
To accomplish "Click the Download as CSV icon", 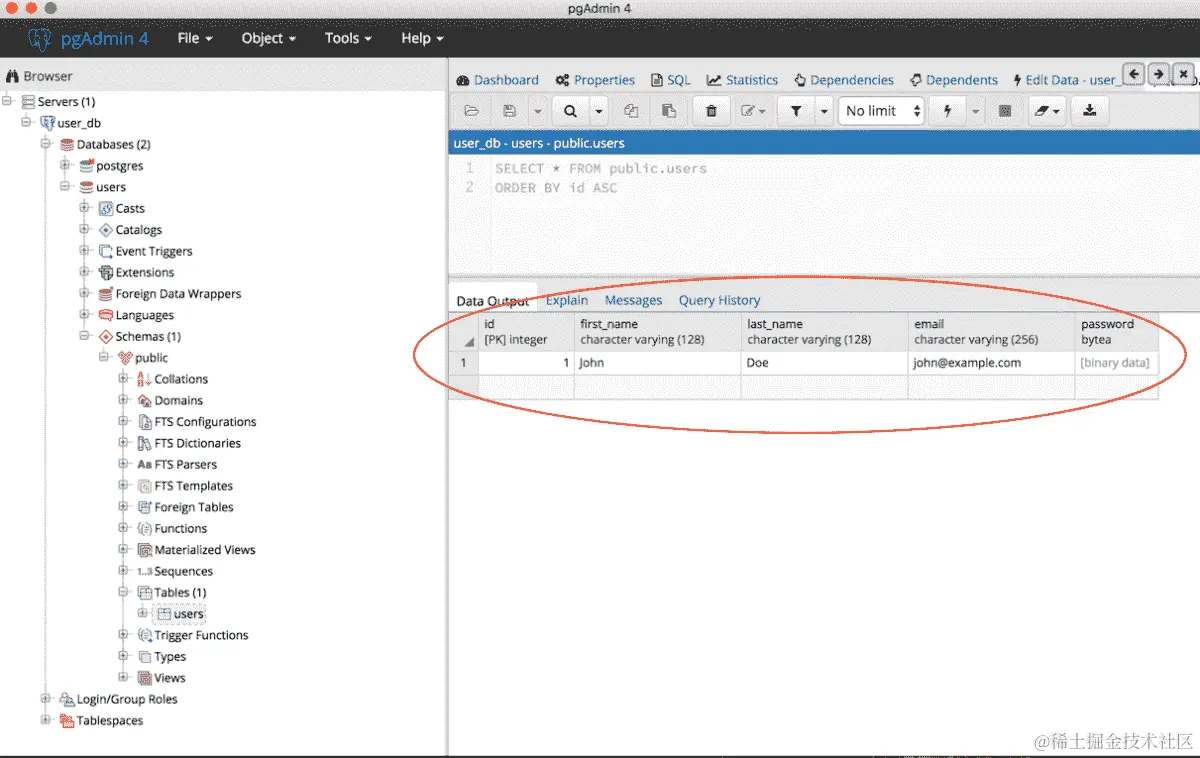I will click(x=1090, y=111).
